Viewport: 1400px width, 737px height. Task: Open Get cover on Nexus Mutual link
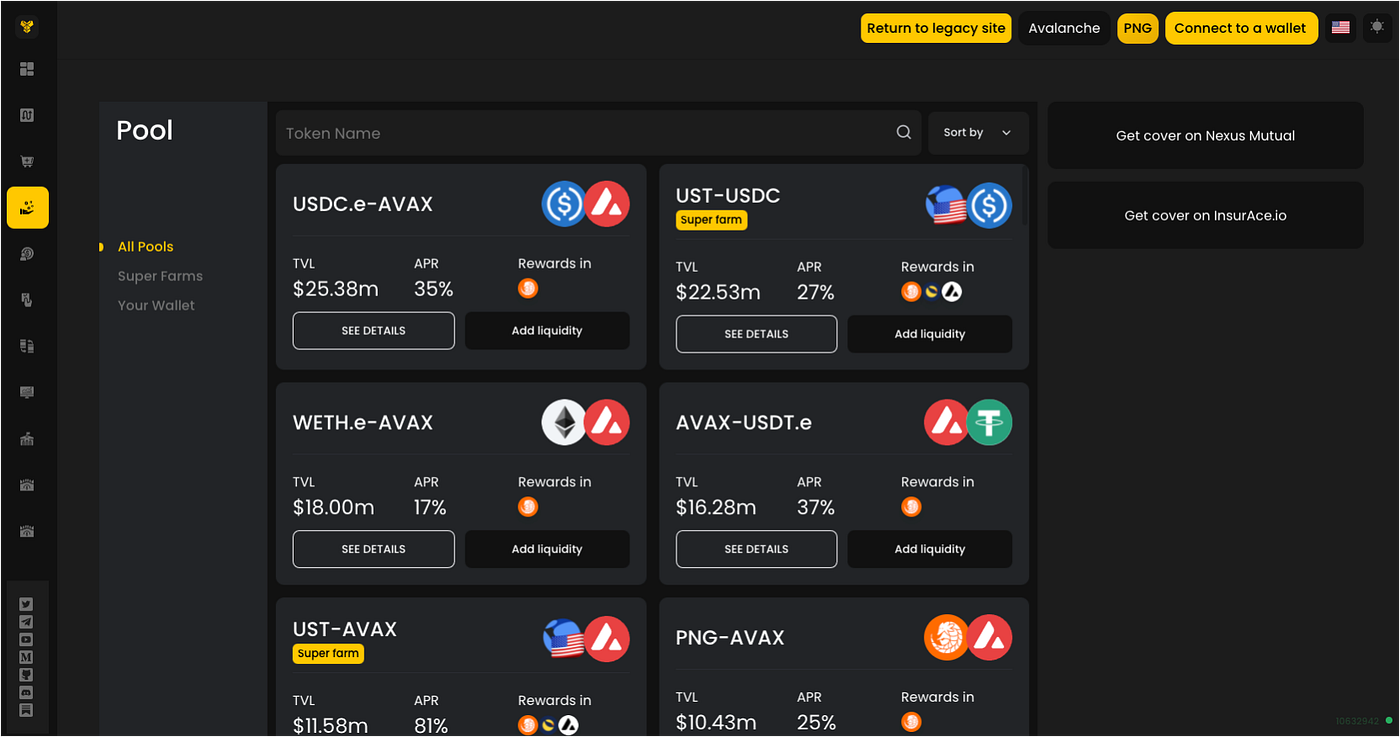point(1206,135)
